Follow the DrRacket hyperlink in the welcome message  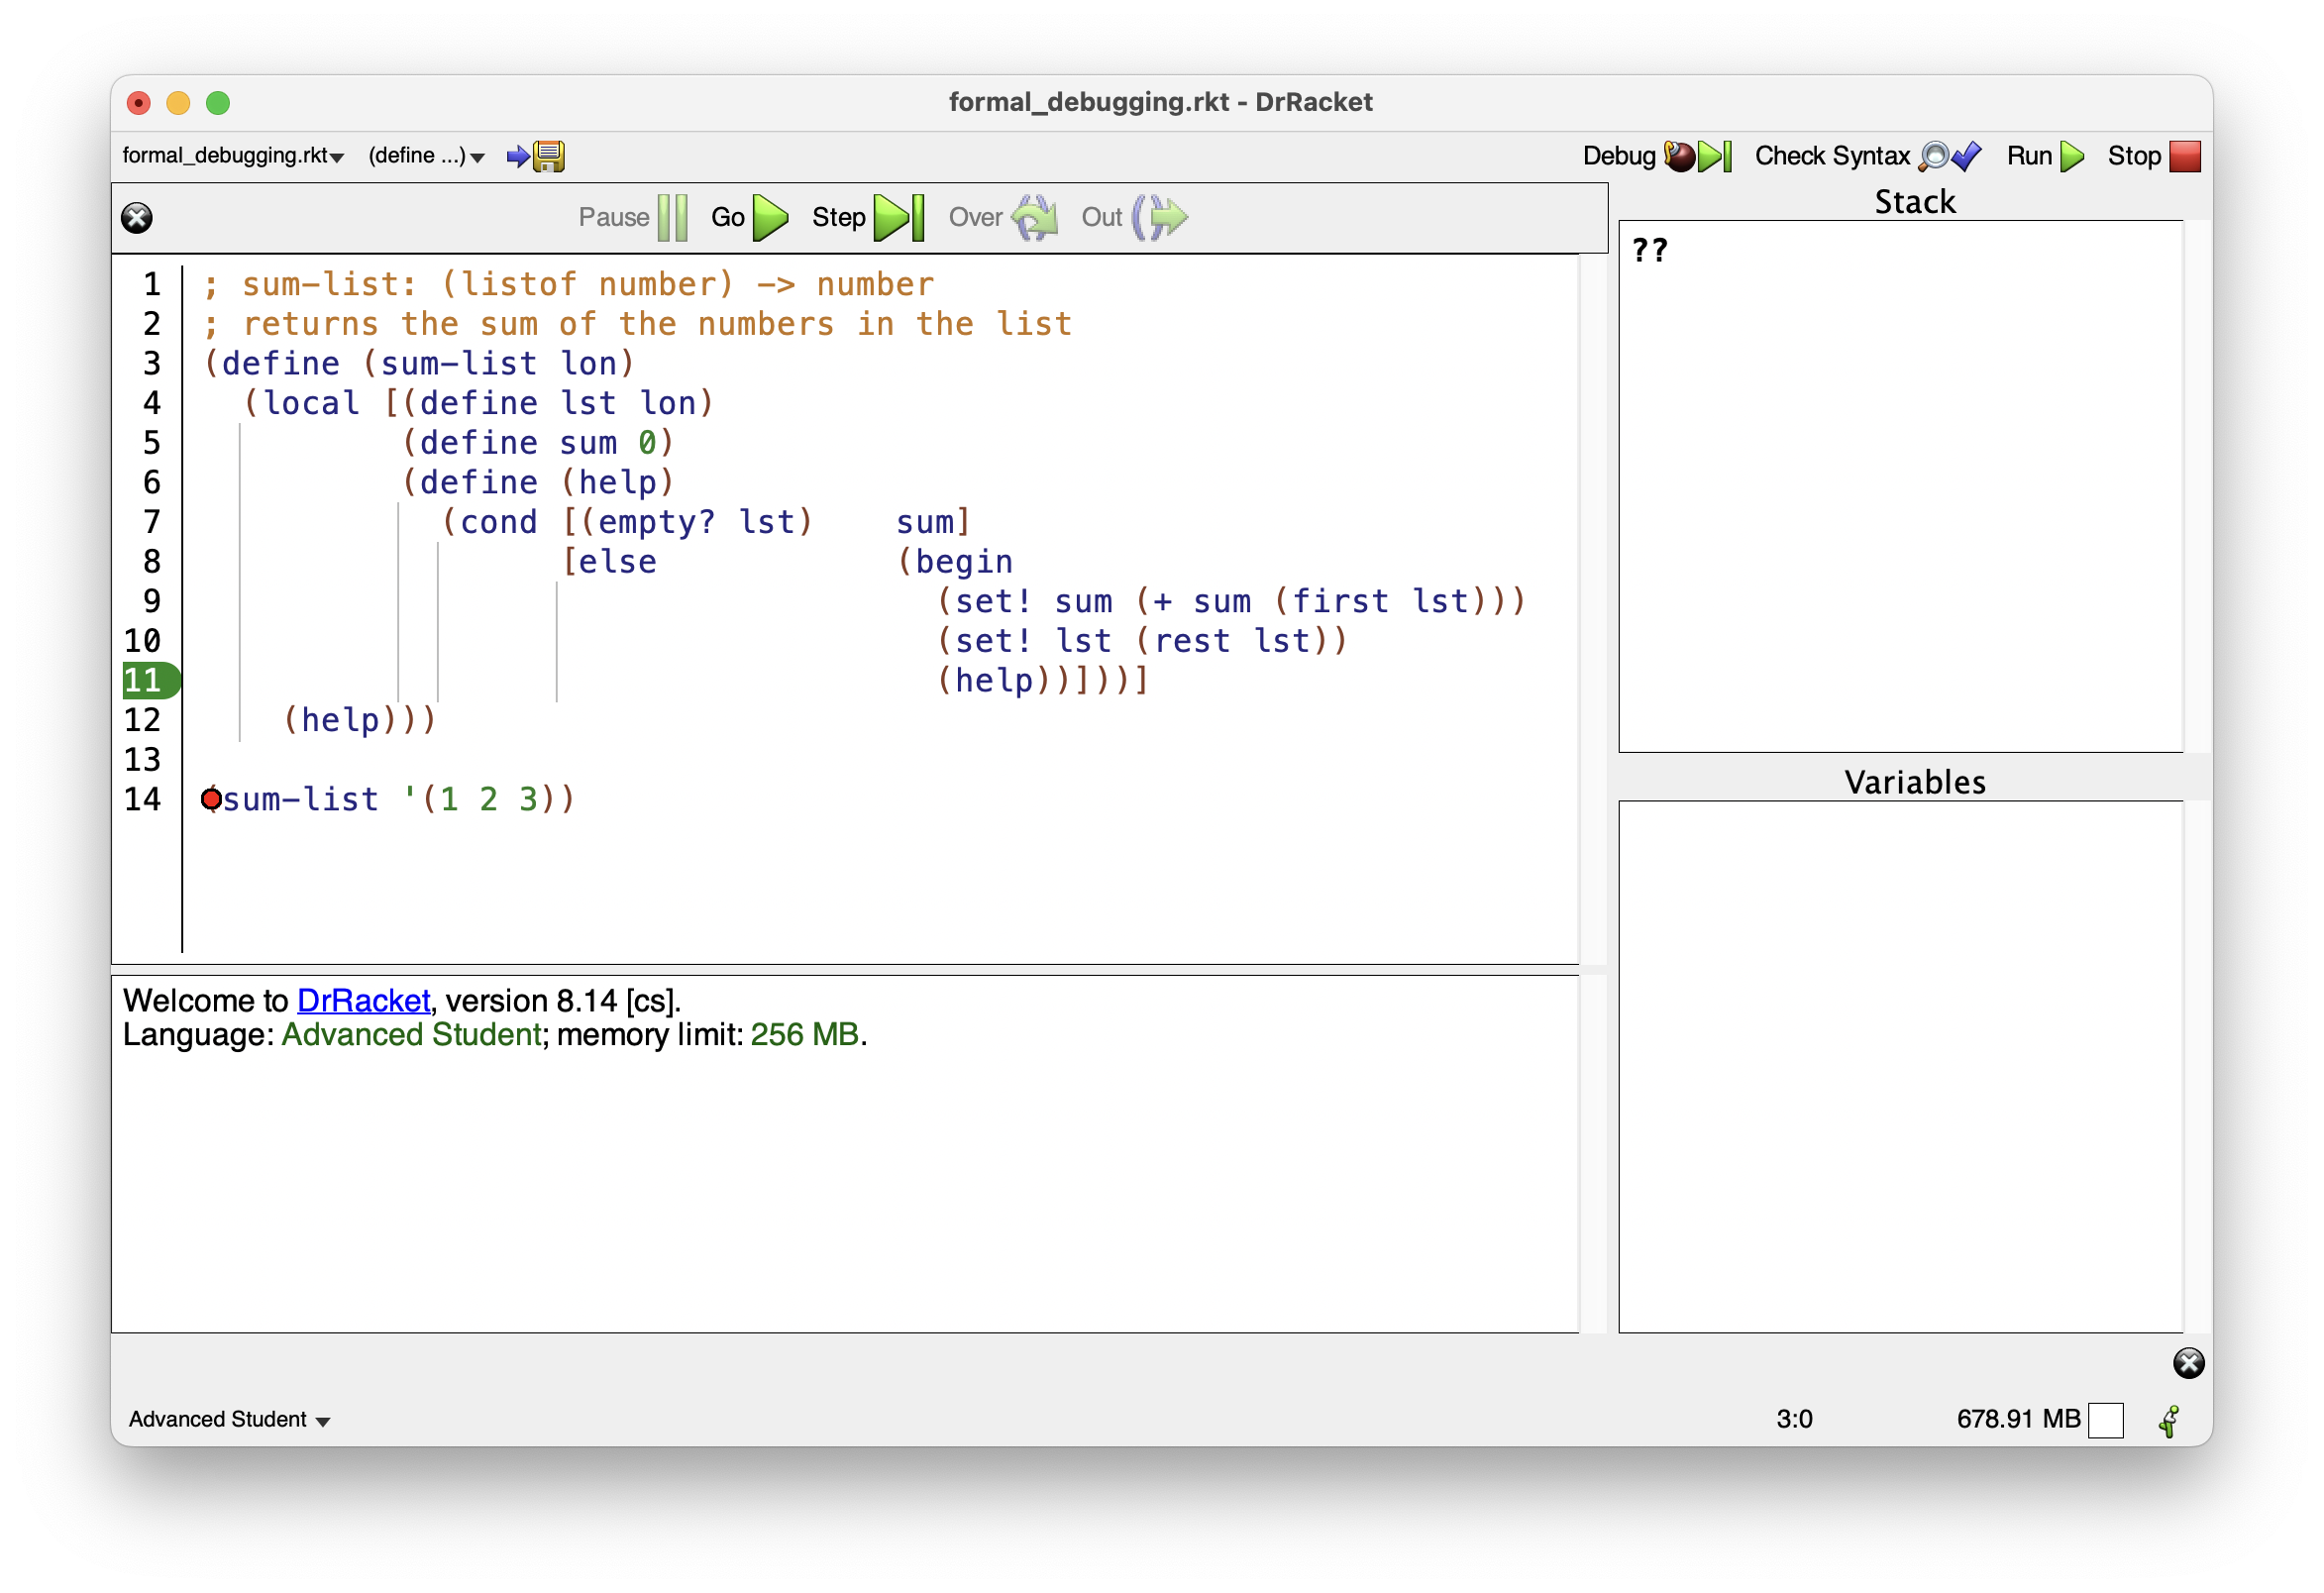(362, 1000)
